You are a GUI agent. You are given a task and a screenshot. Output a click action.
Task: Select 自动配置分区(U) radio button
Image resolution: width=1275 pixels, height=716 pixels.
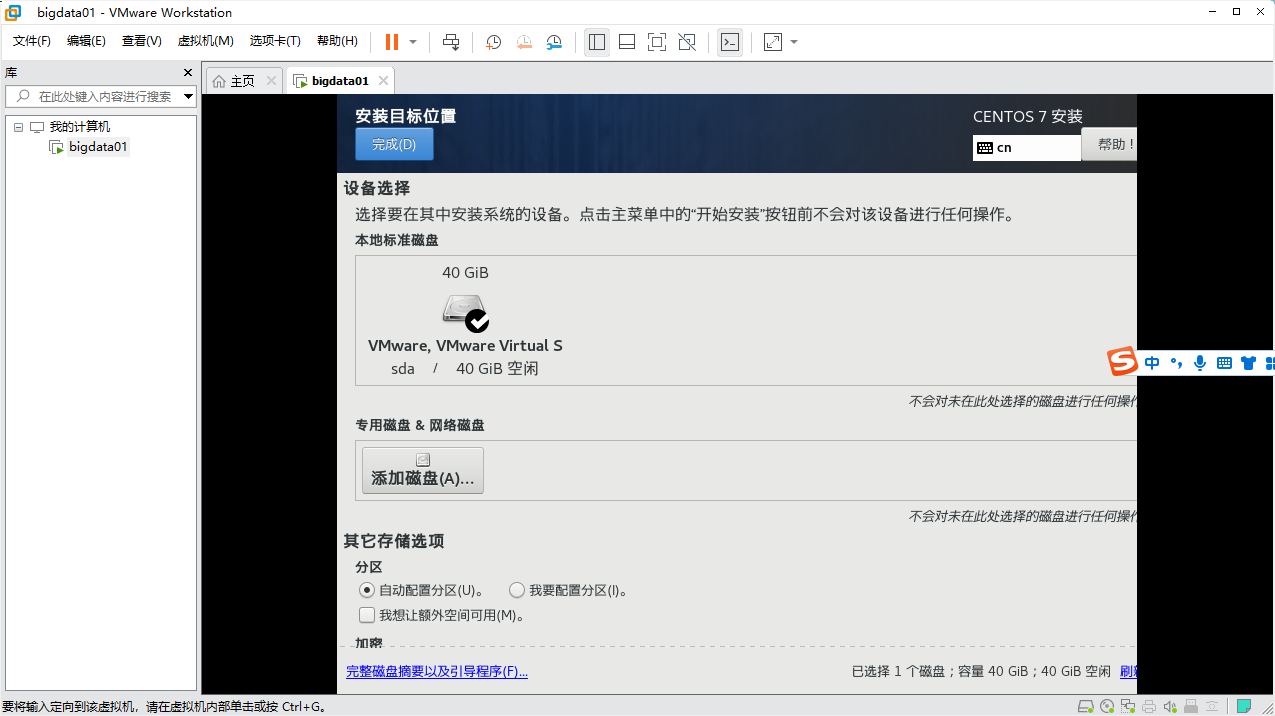tap(366, 590)
